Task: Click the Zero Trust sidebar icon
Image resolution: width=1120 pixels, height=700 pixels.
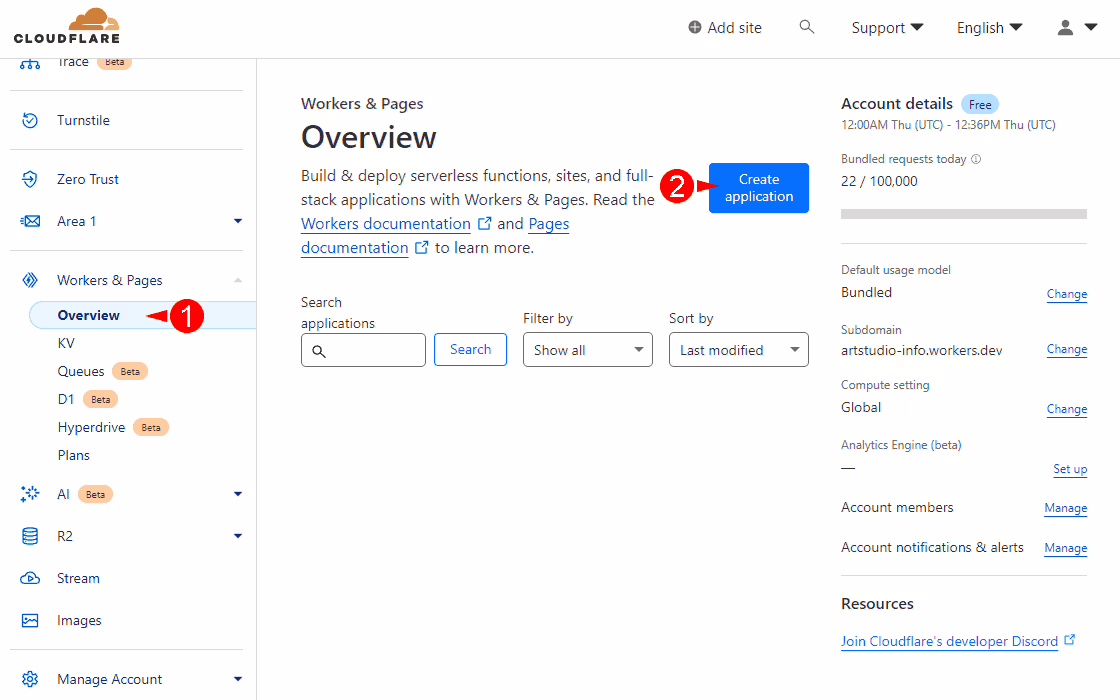Action: click(30, 179)
